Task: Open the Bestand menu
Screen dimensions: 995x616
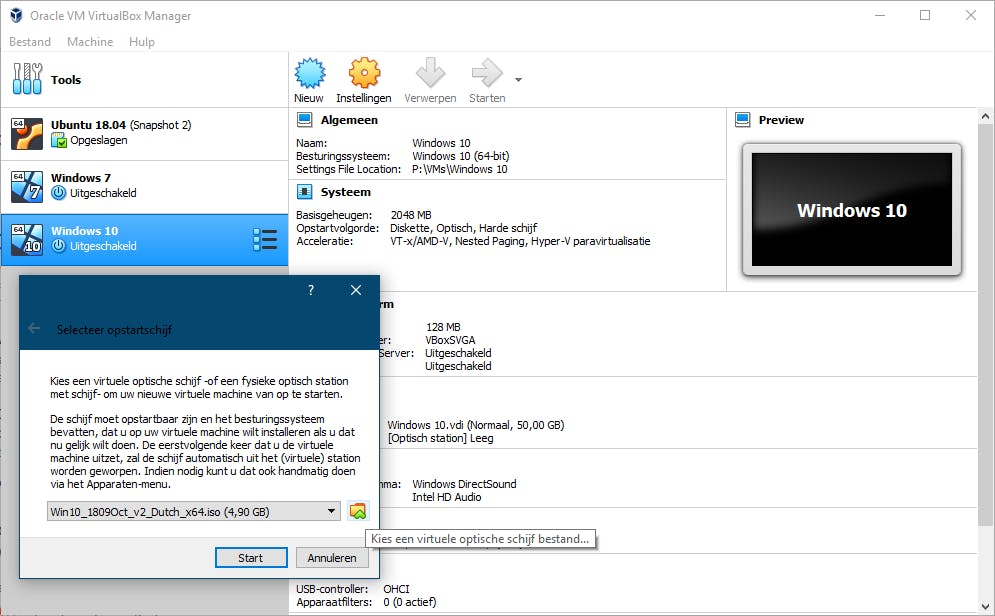Action: click(30, 42)
